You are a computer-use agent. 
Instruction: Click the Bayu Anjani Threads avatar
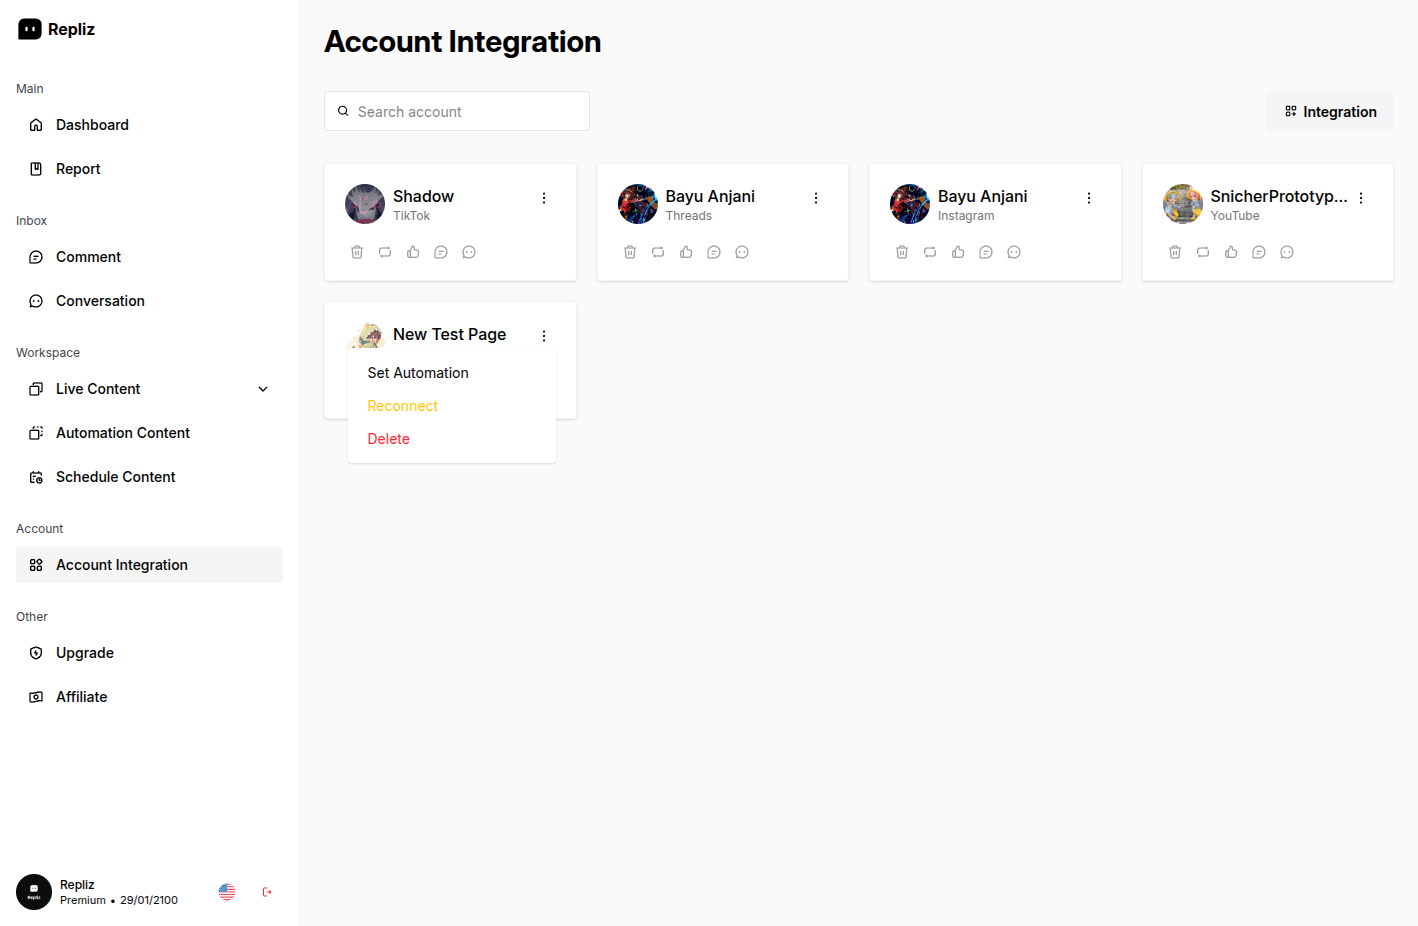(x=637, y=204)
